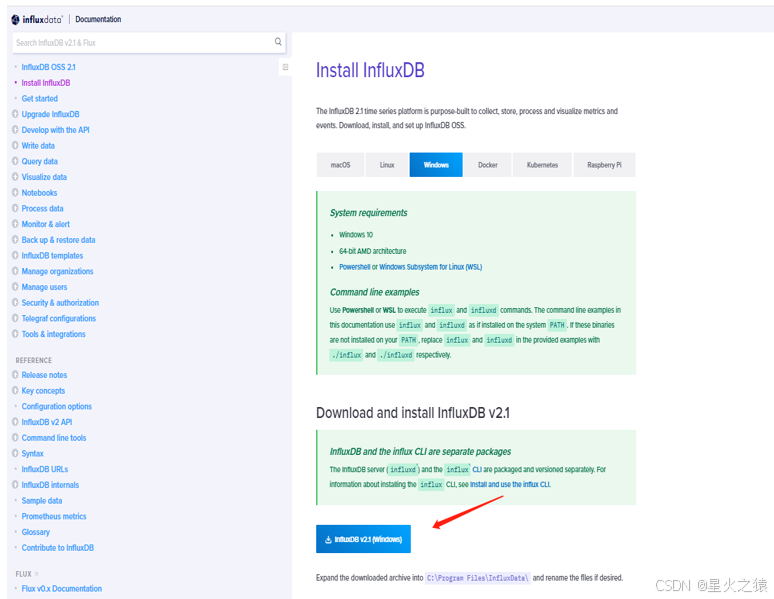This screenshot has height=599, width=774.
Task: Collapse sidebar using the toggle icon
Action: [285, 67]
